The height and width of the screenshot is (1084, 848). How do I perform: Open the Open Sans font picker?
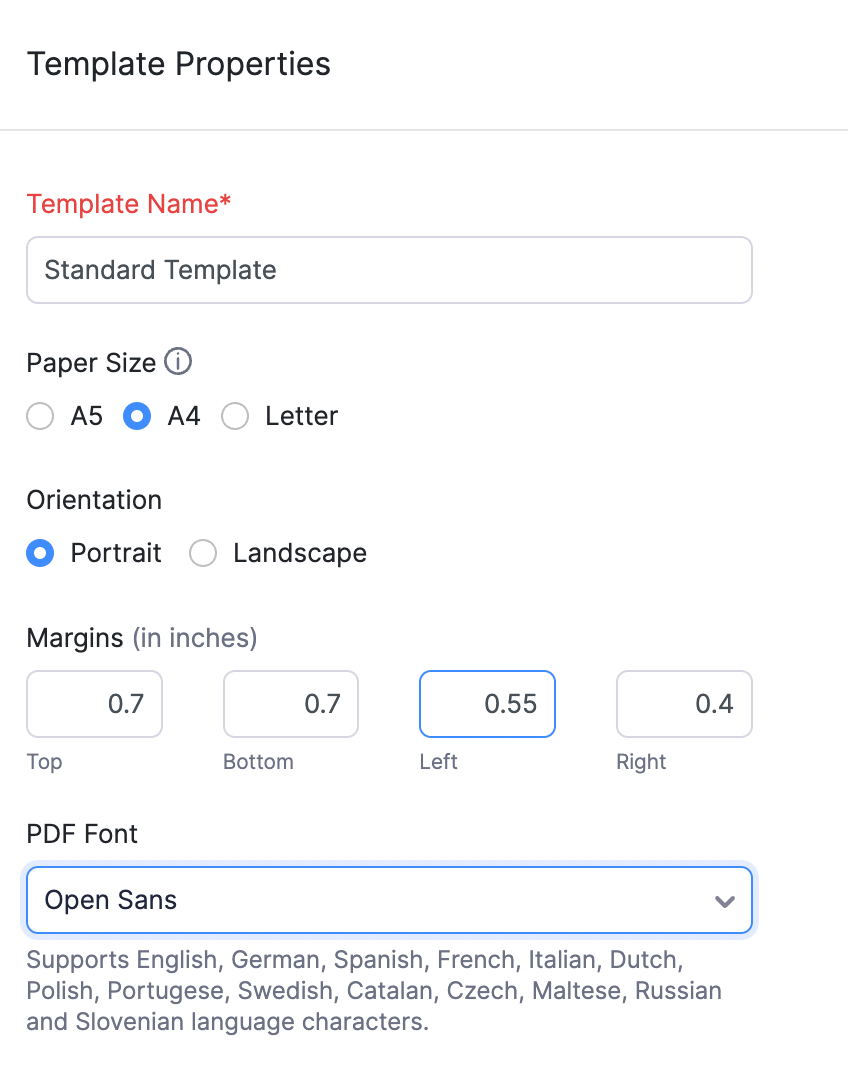[389, 900]
